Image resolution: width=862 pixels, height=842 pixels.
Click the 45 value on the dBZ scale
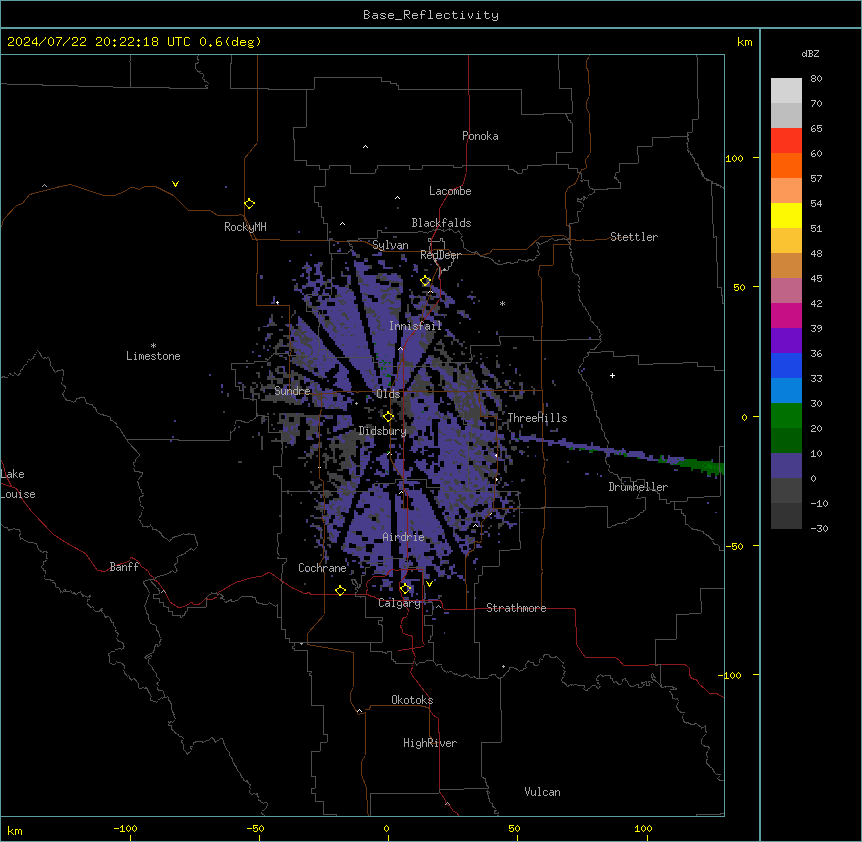(816, 279)
